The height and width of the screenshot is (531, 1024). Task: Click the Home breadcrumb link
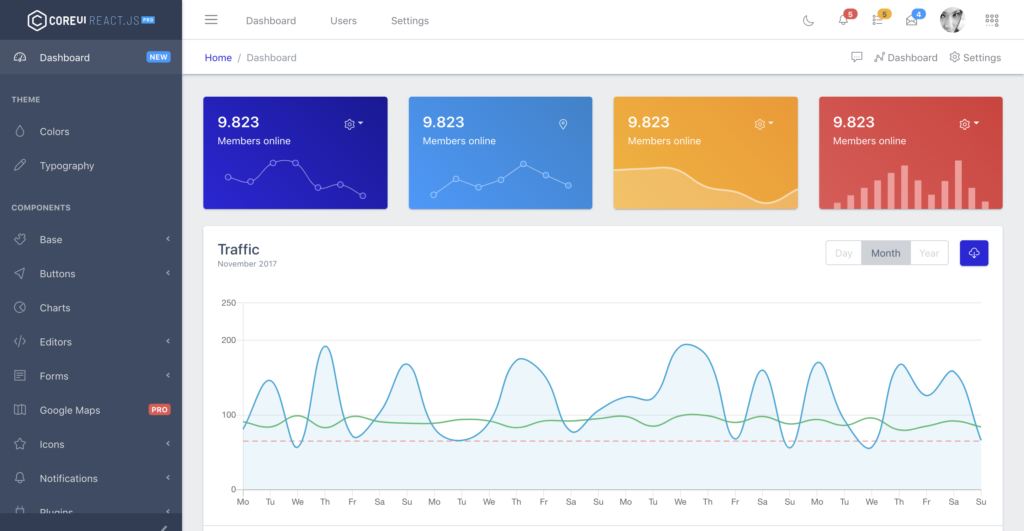point(218,58)
